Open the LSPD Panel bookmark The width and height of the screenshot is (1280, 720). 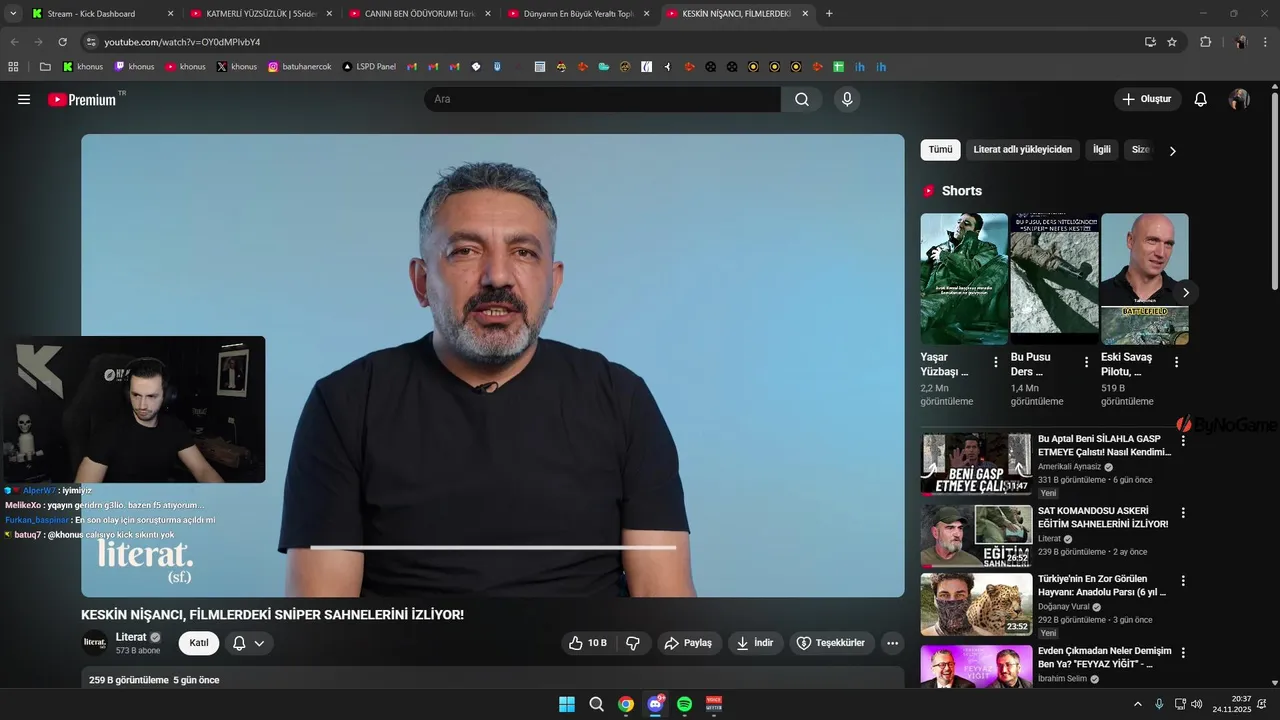coord(368,67)
